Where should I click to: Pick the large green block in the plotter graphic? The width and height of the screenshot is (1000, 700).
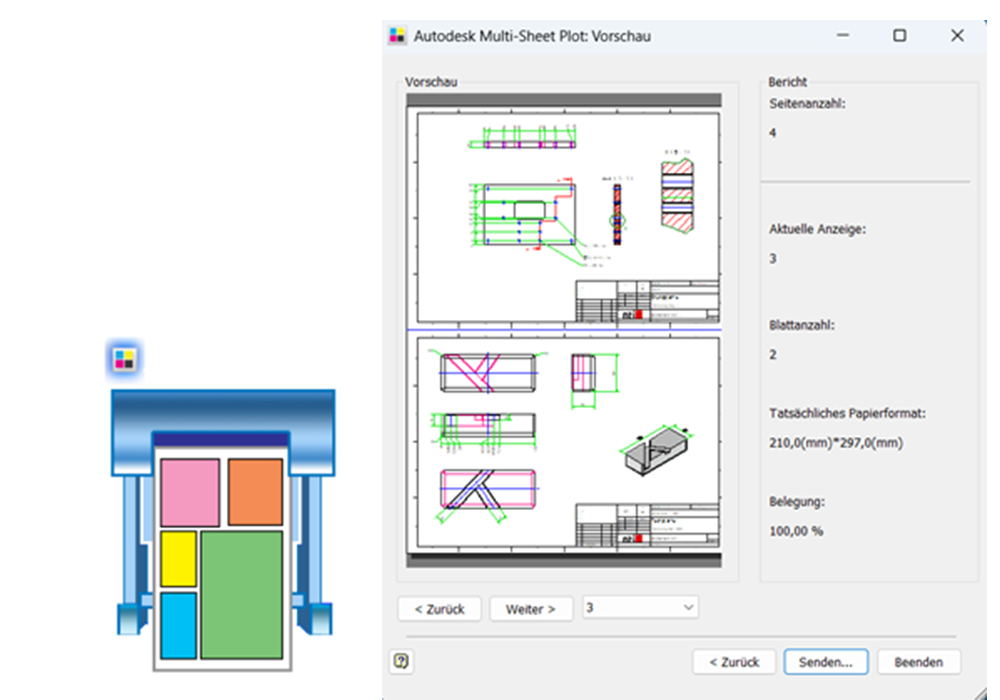241,595
